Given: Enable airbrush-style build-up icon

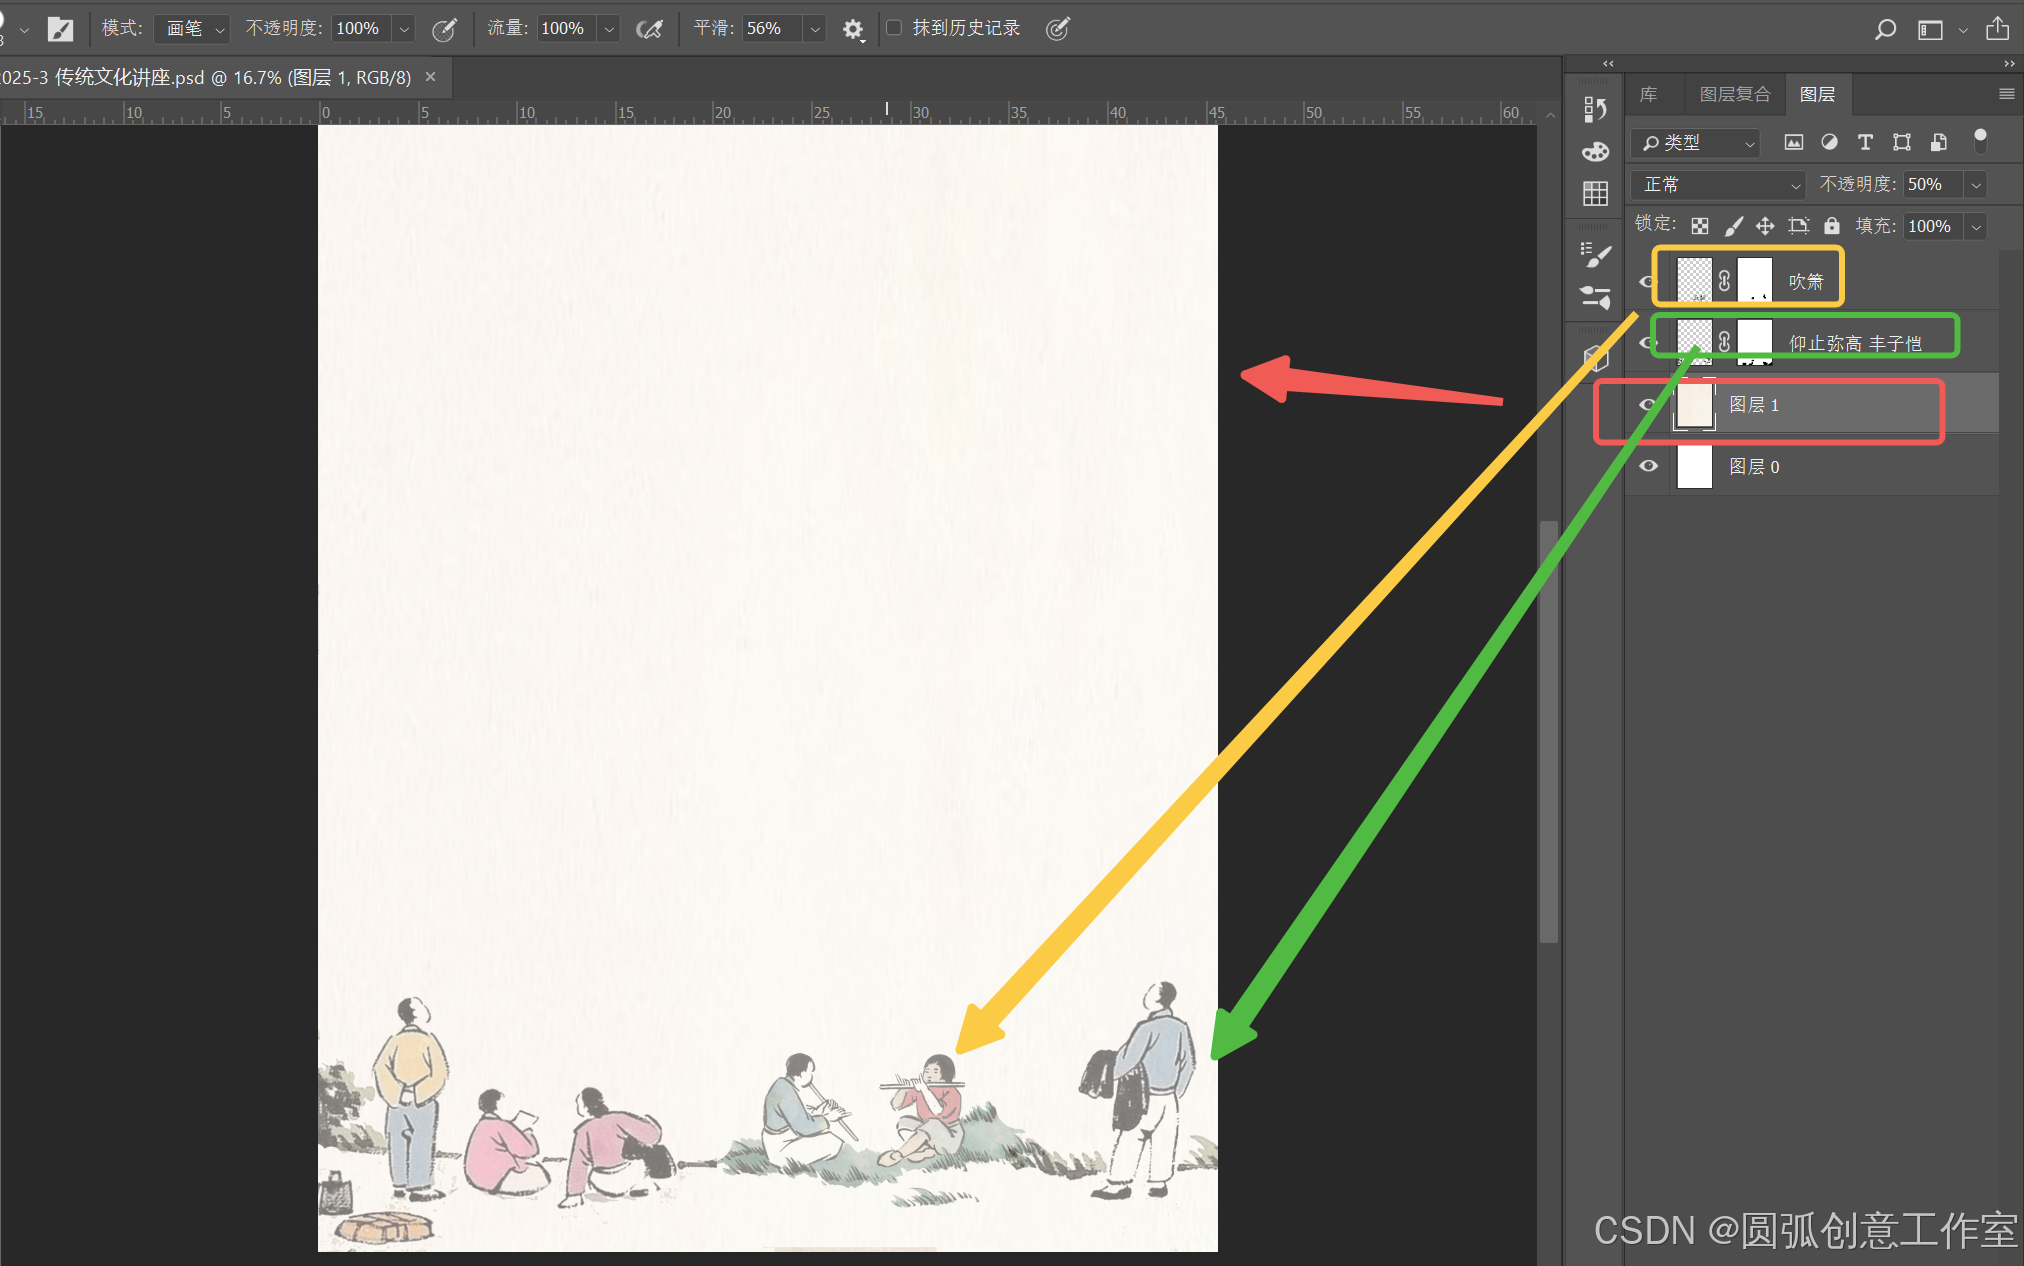Looking at the screenshot, I should (650, 29).
